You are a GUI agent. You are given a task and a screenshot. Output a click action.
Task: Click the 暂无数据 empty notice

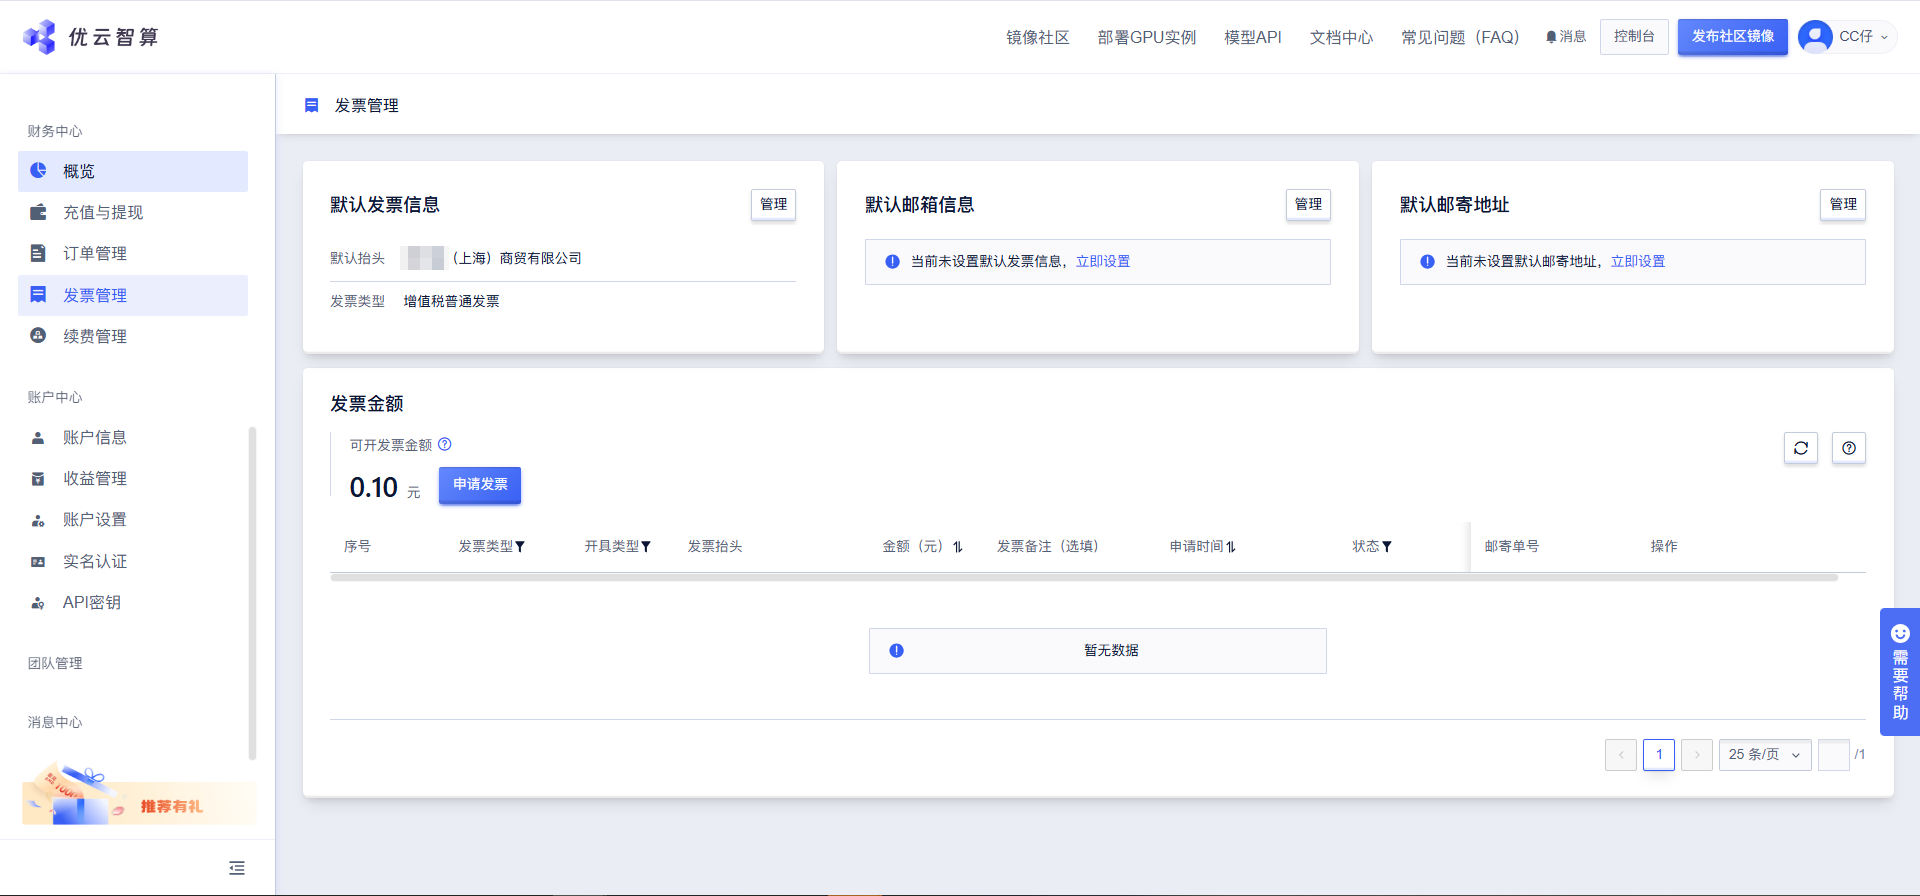pos(1098,651)
